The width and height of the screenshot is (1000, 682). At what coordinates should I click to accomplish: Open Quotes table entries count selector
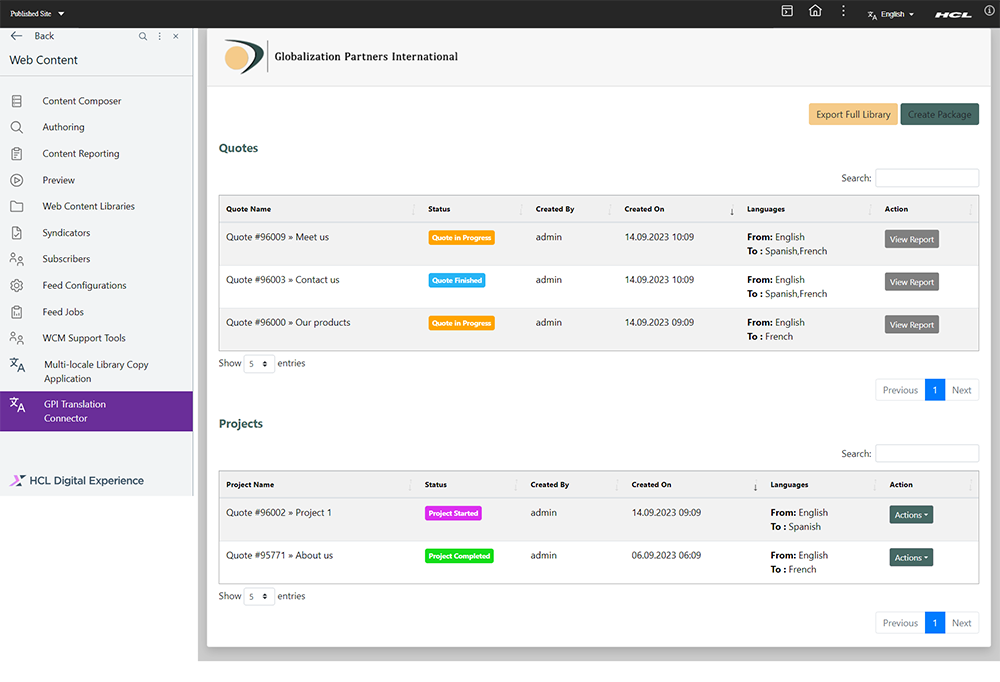point(259,364)
